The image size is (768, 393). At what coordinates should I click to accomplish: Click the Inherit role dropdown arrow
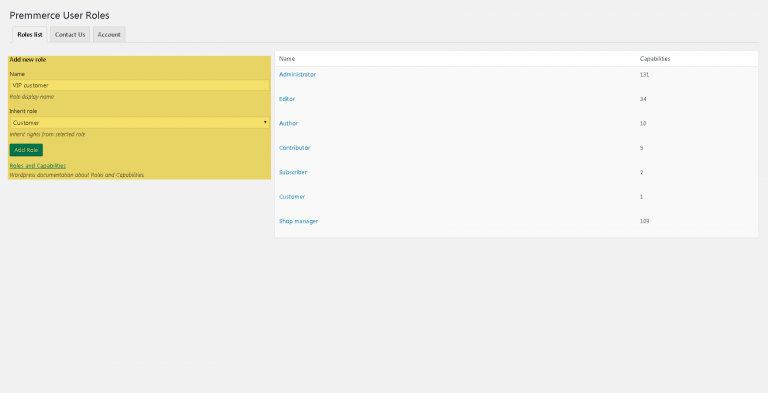pos(265,123)
